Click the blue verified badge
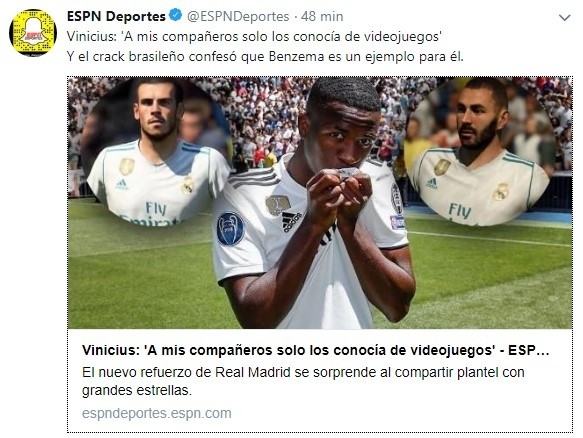583x438 pixels. (x=175, y=16)
